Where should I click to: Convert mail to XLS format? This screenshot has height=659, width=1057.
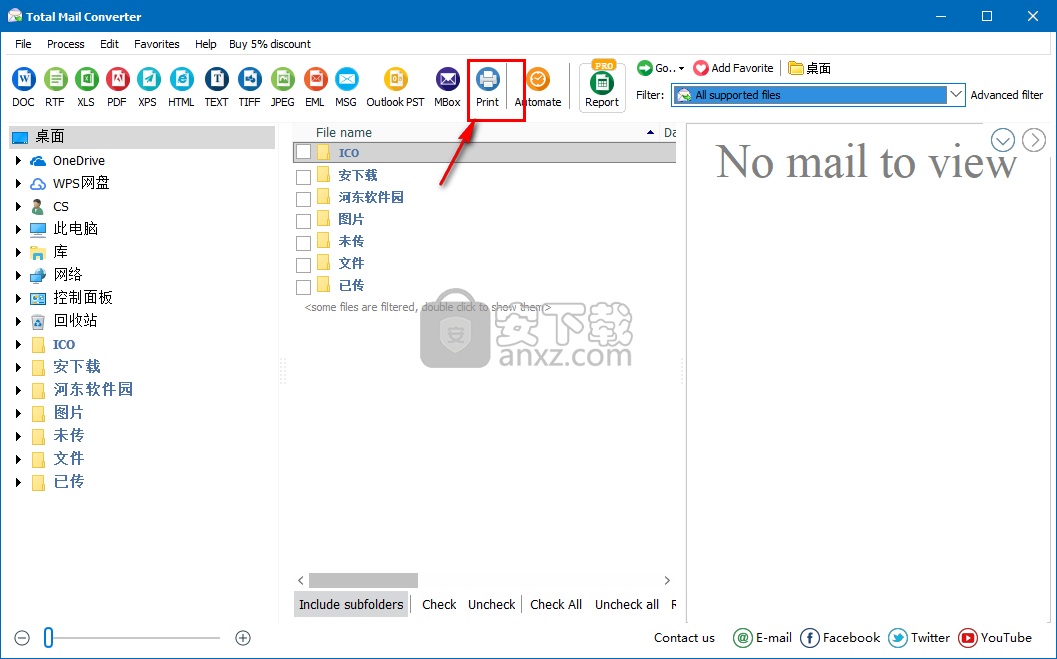point(86,87)
